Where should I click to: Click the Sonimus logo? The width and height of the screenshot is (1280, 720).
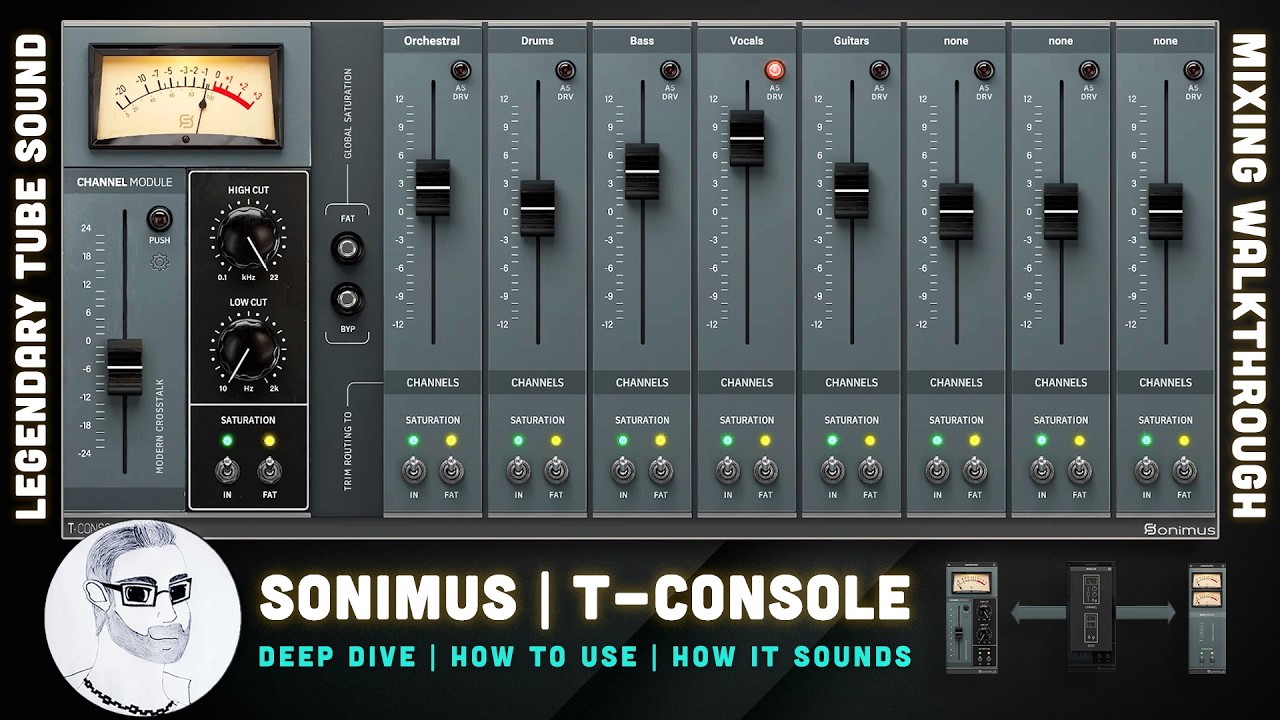click(x=1180, y=530)
